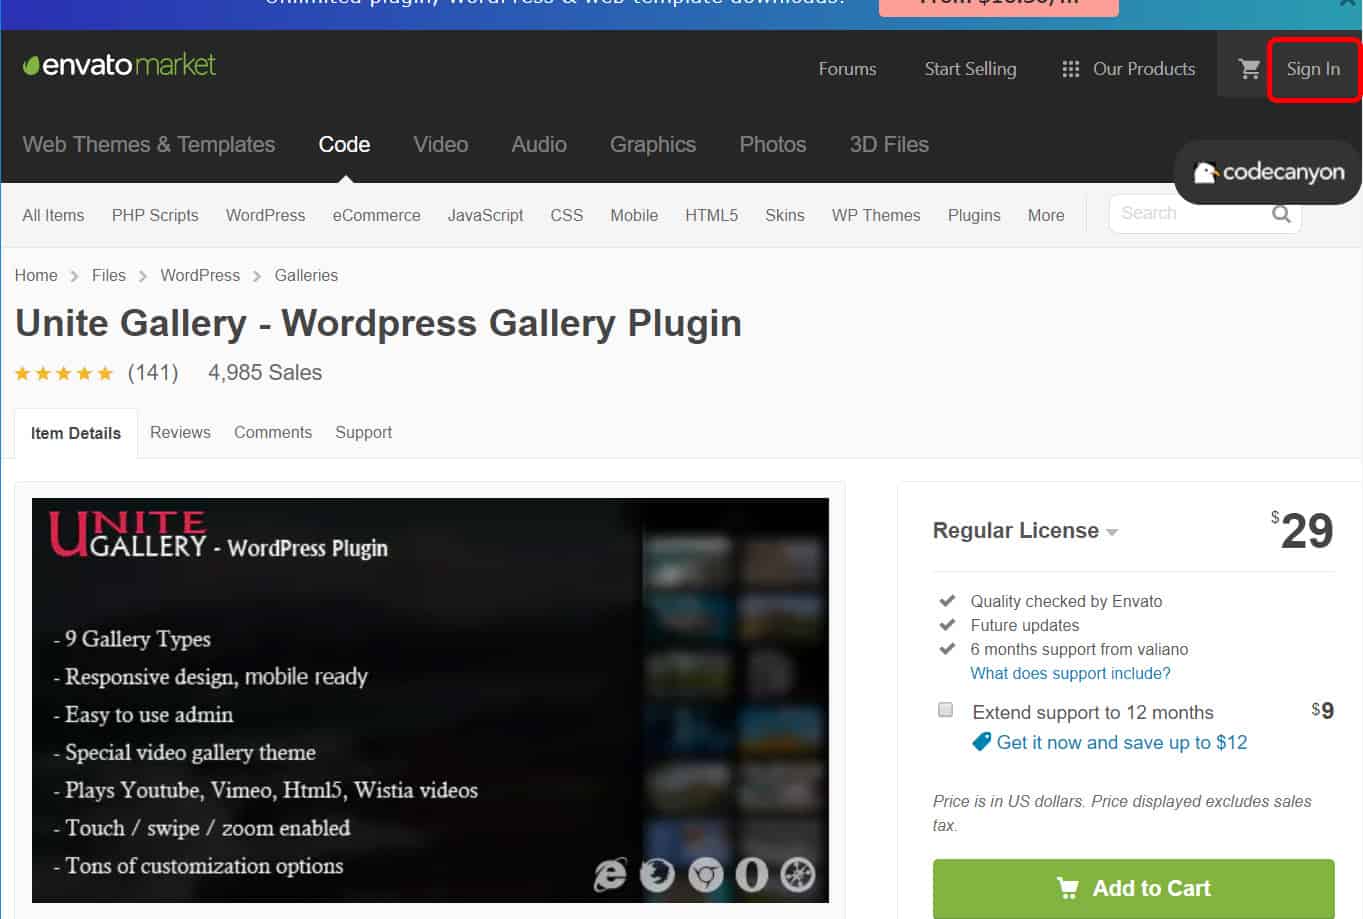
Task: Open eCommerce subcategory
Action: tap(376, 215)
